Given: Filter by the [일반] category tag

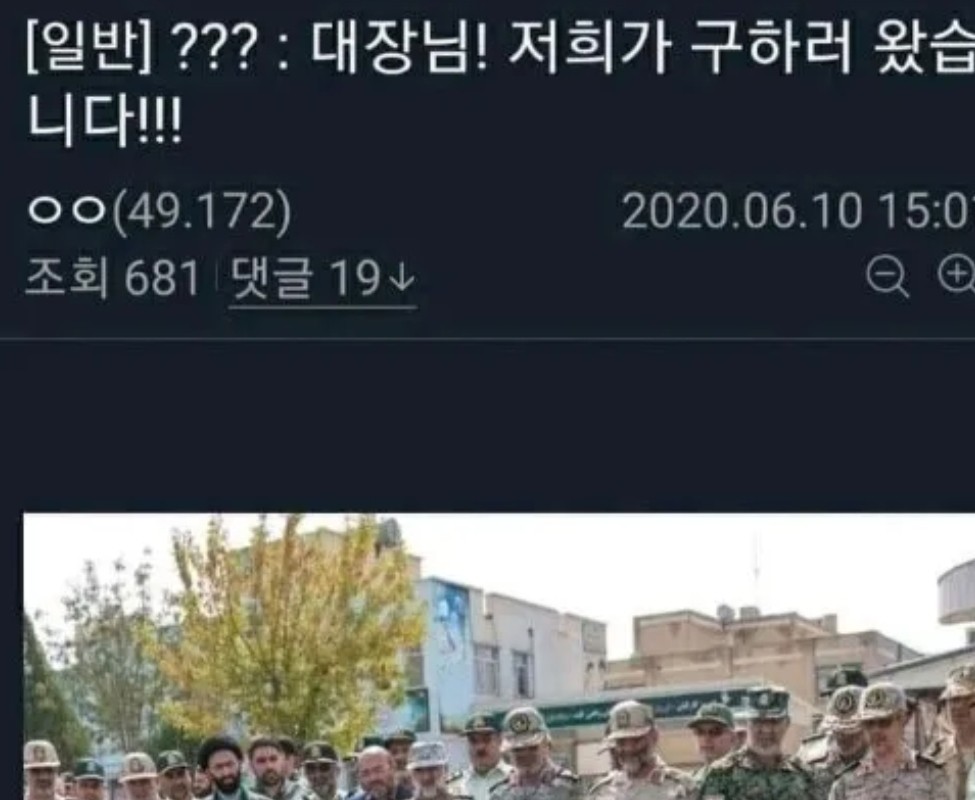Looking at the screenshot, I should tap(90, 48).
